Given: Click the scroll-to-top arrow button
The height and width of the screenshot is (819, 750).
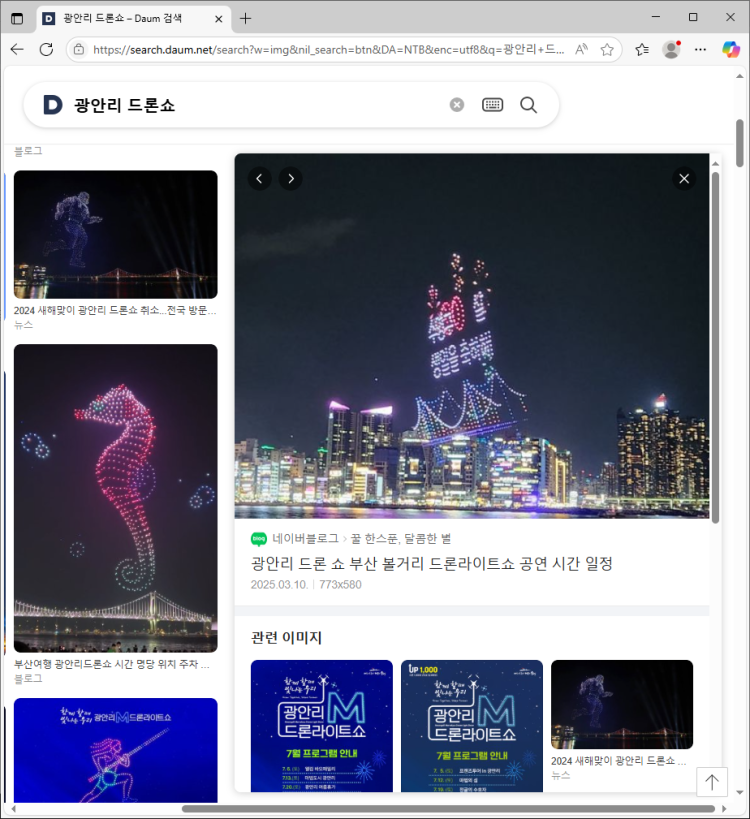Looking at the screenshot, I should coord(712,782).
